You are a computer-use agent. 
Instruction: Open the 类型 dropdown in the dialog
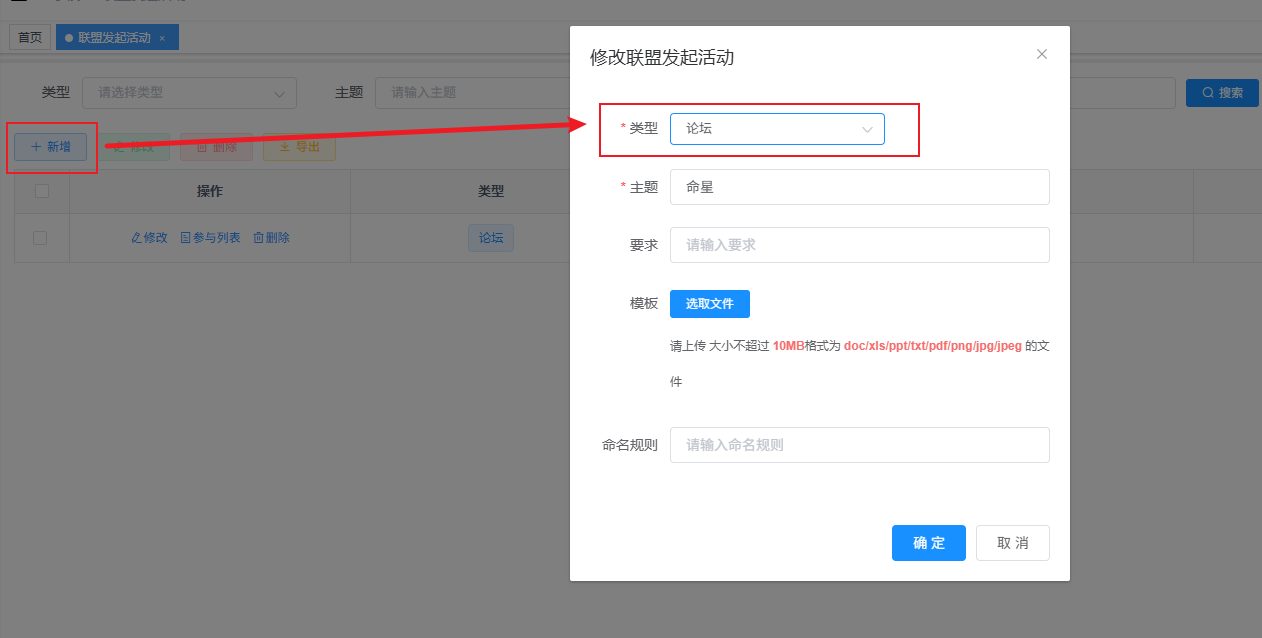click(x=777, y=129)
